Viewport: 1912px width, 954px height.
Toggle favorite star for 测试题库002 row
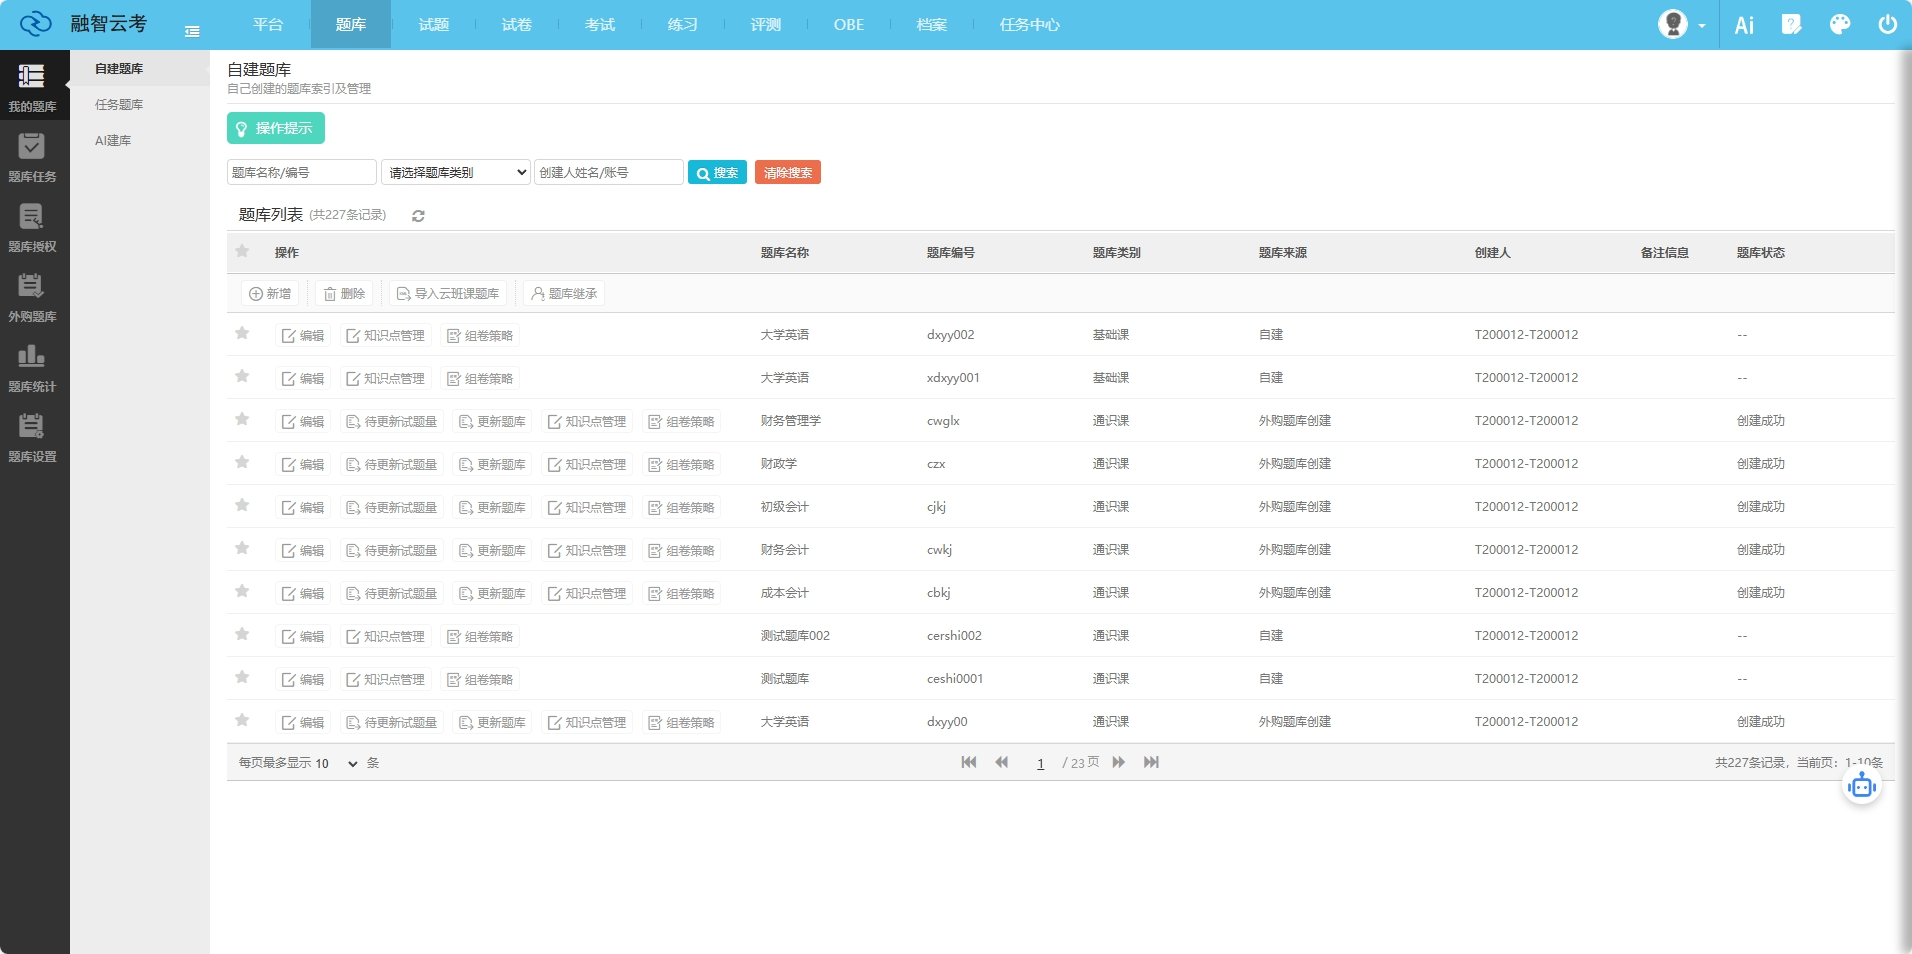242,635
